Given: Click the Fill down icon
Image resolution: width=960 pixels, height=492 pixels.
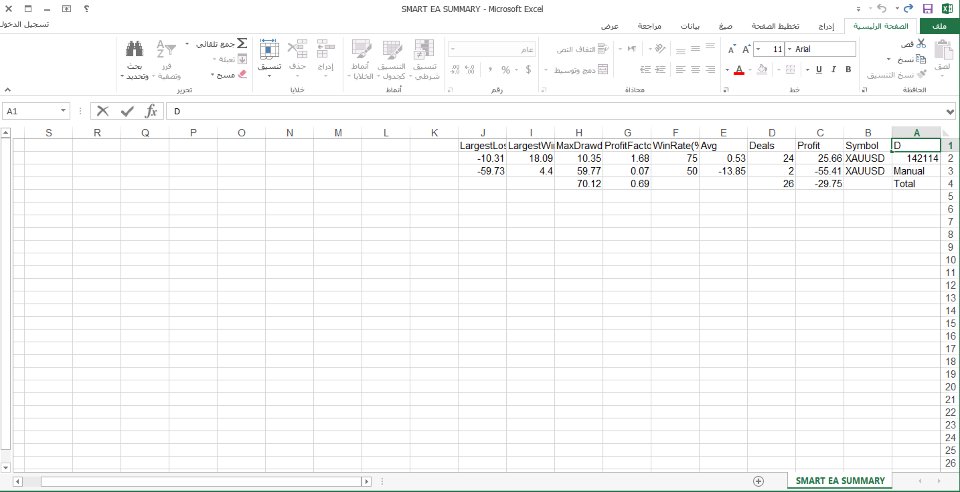Looking at the screenshot, I should point(242,59).
